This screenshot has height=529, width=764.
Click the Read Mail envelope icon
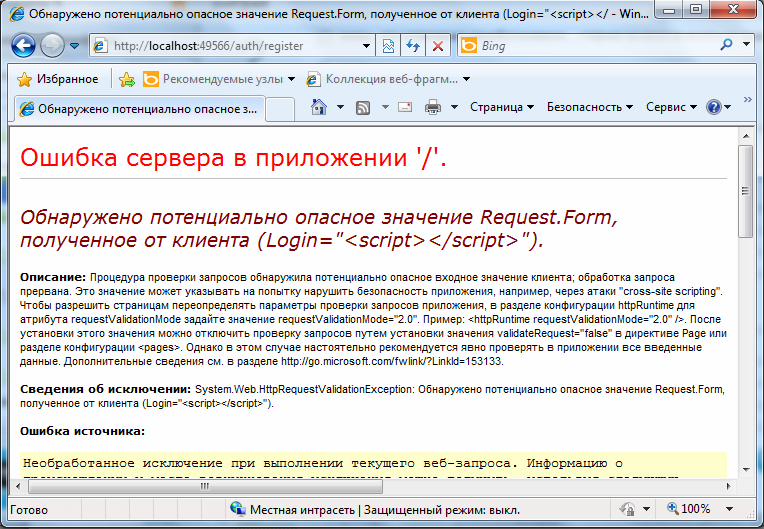405,107
